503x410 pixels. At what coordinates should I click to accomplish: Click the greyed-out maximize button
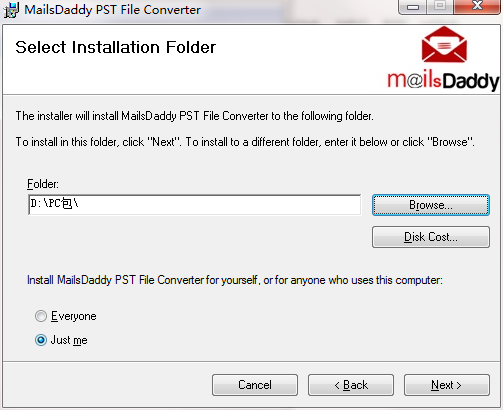point(440,7)
